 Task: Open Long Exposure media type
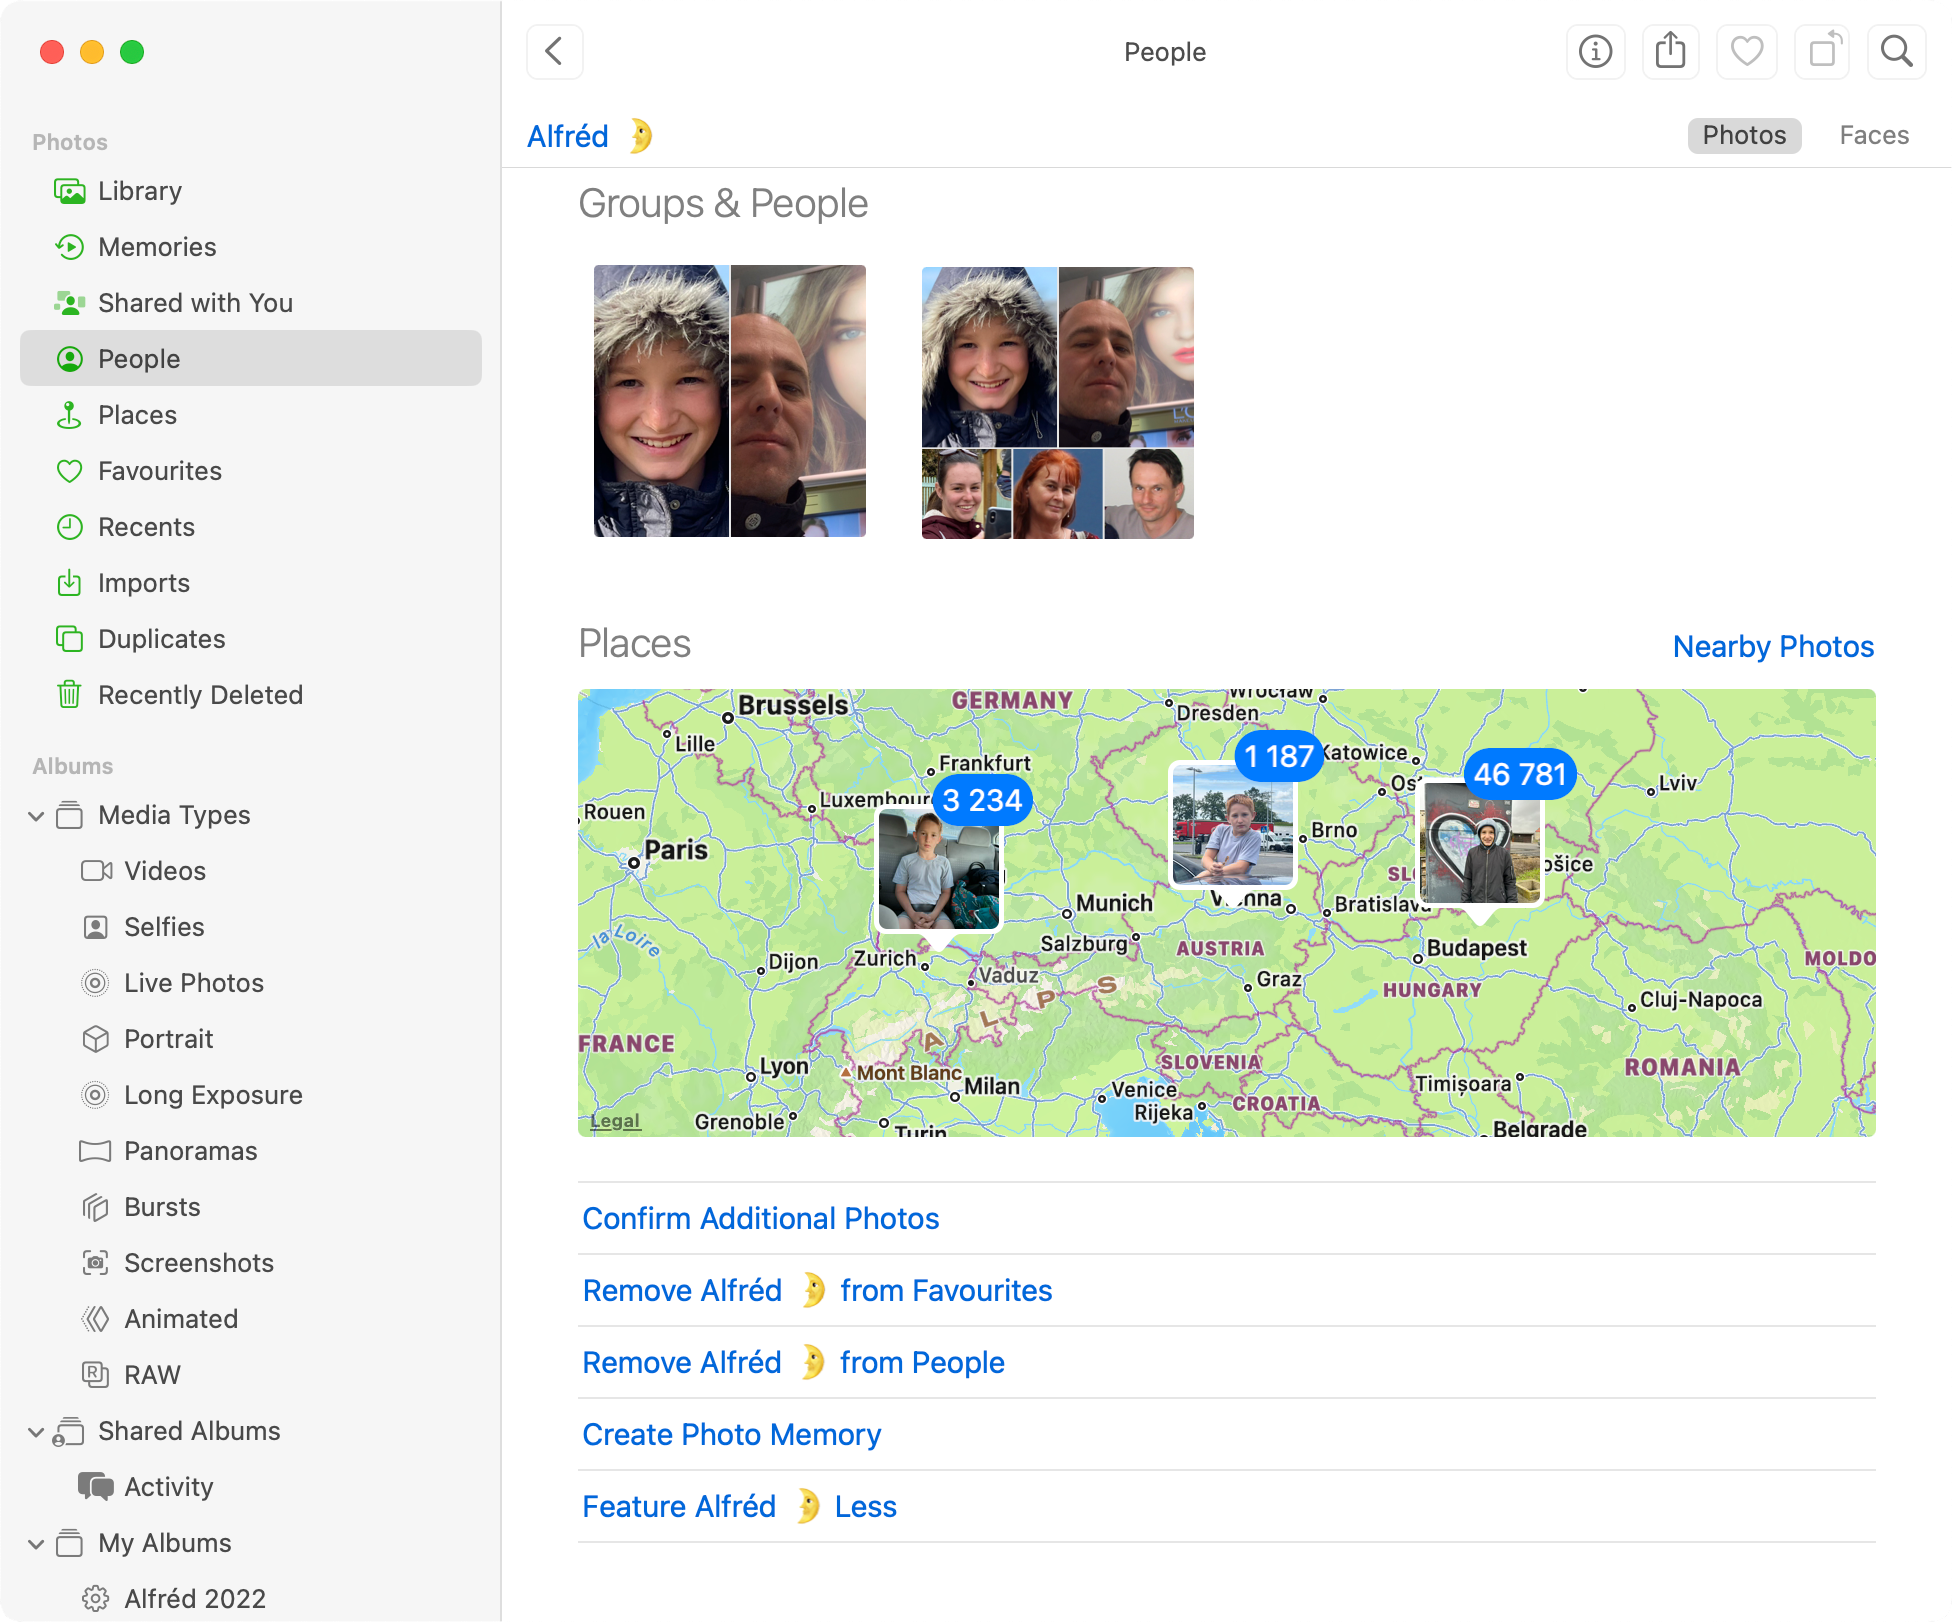coord(250,1095)
